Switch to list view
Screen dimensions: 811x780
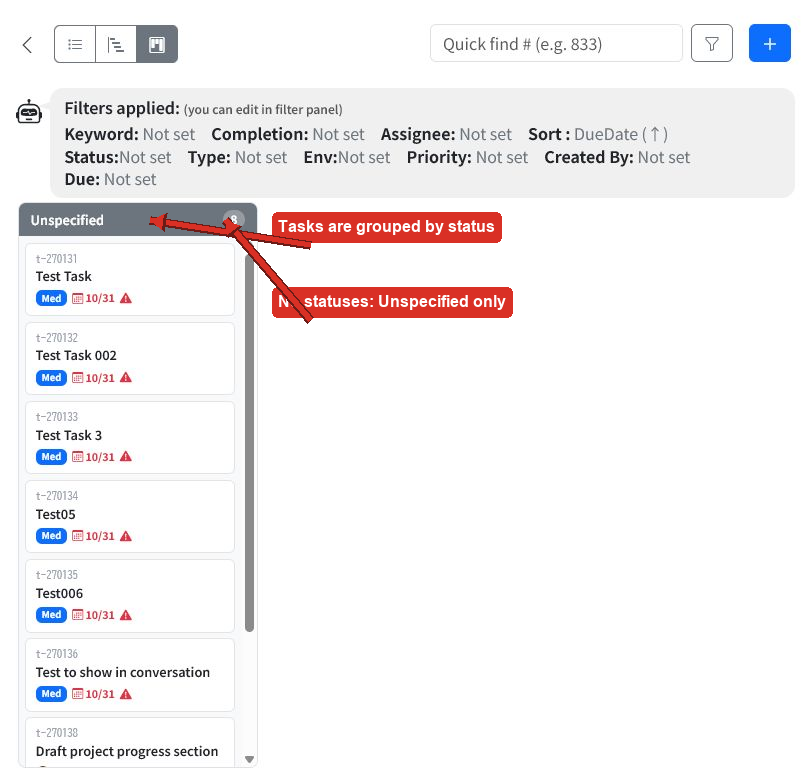click(x=75, y=44)
